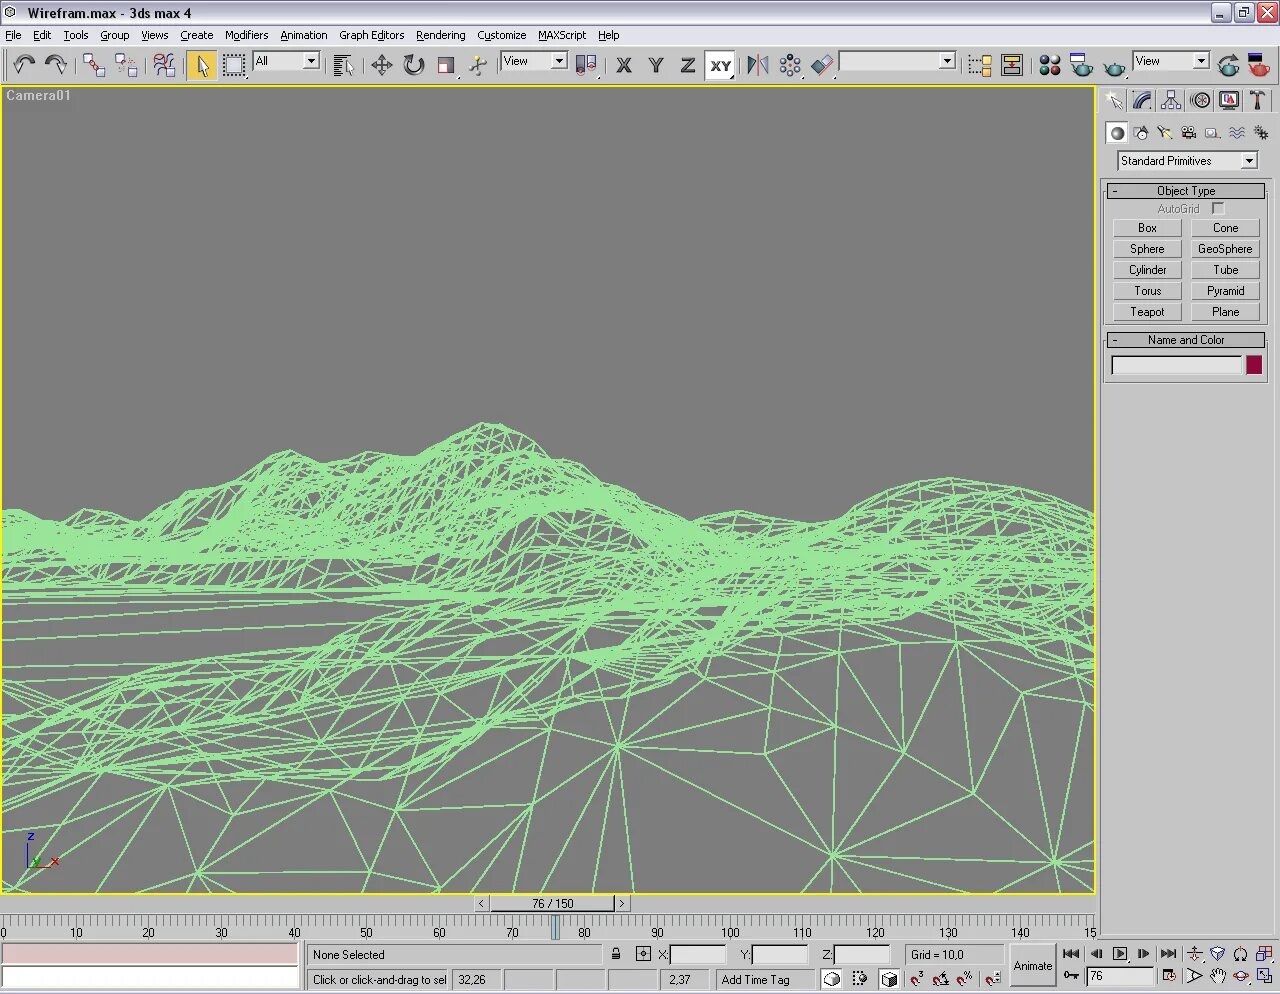Click the crimson object color swatch

coord(1254,365)
